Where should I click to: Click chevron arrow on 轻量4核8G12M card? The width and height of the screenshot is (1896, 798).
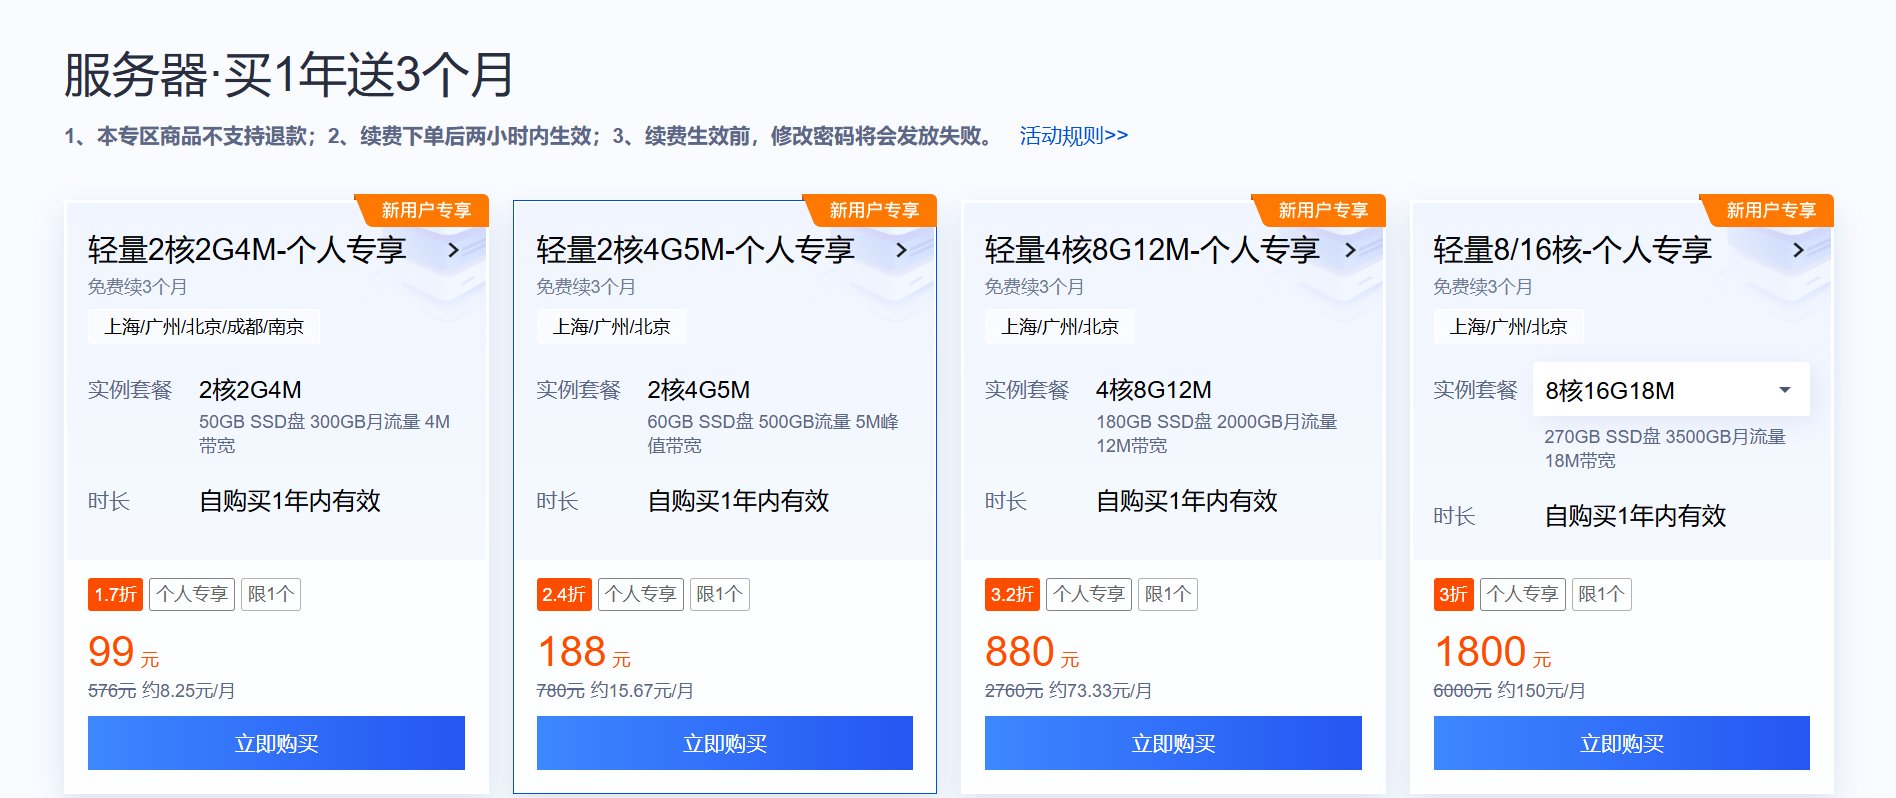1350,250
